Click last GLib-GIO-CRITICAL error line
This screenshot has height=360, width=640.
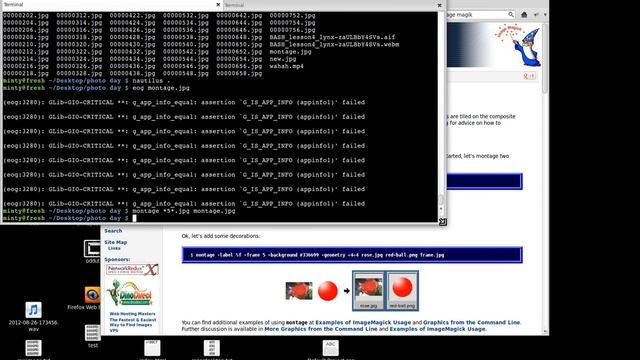click(184, 204)
